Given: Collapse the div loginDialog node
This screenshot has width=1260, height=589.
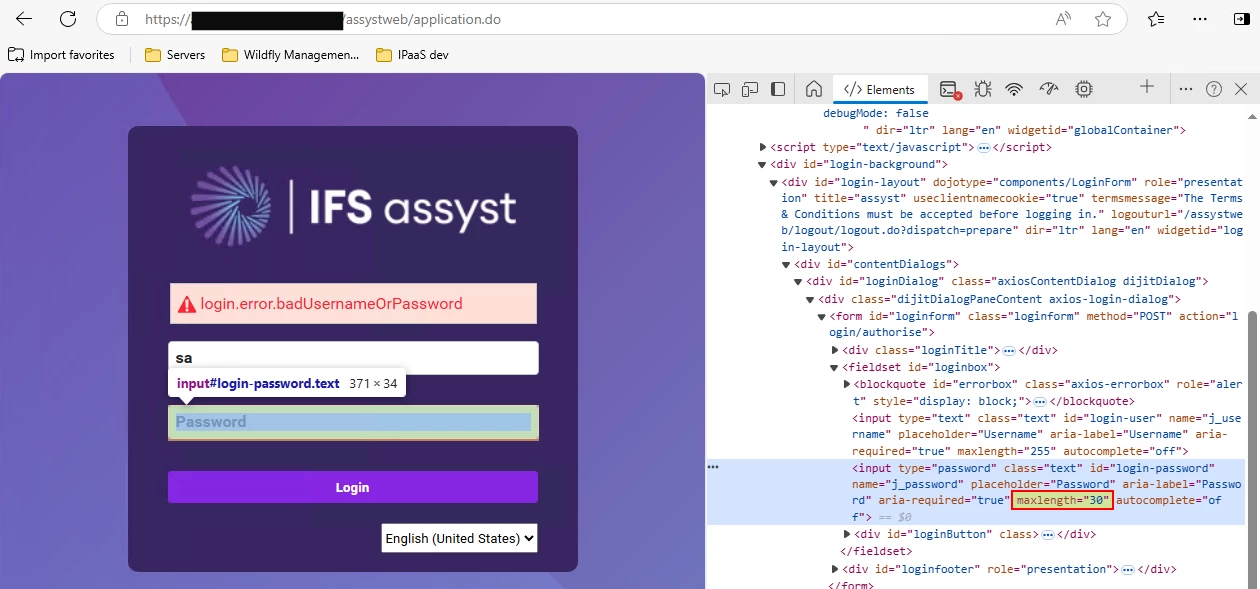Looking at the screenshot, I should 799,281.
